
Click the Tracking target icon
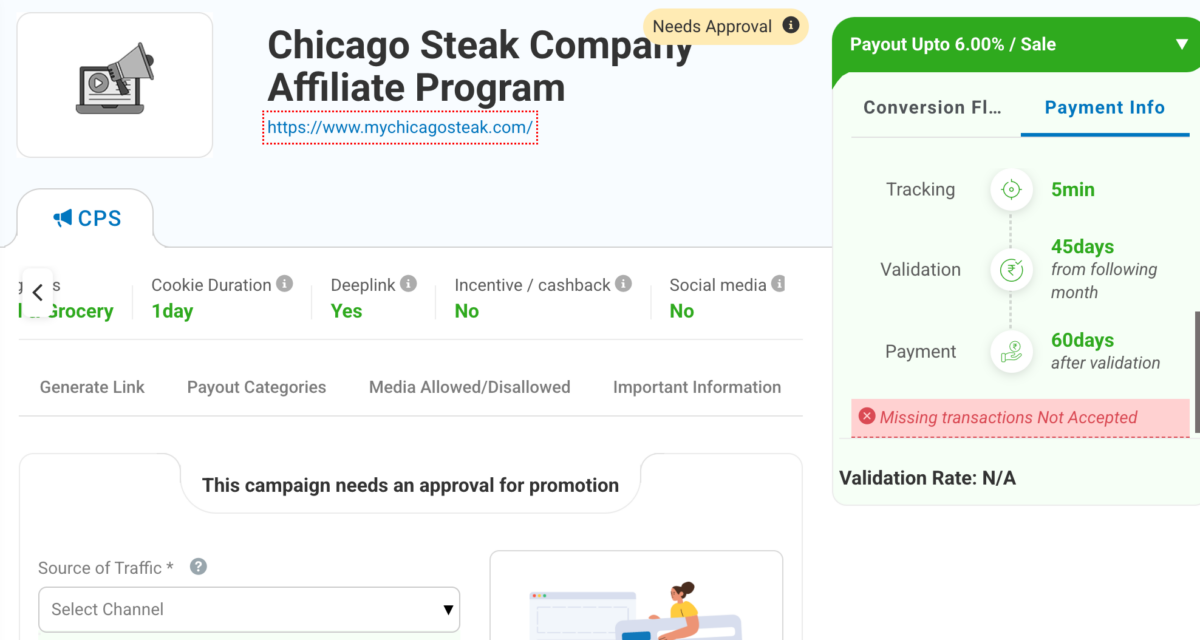(1011, 190)
